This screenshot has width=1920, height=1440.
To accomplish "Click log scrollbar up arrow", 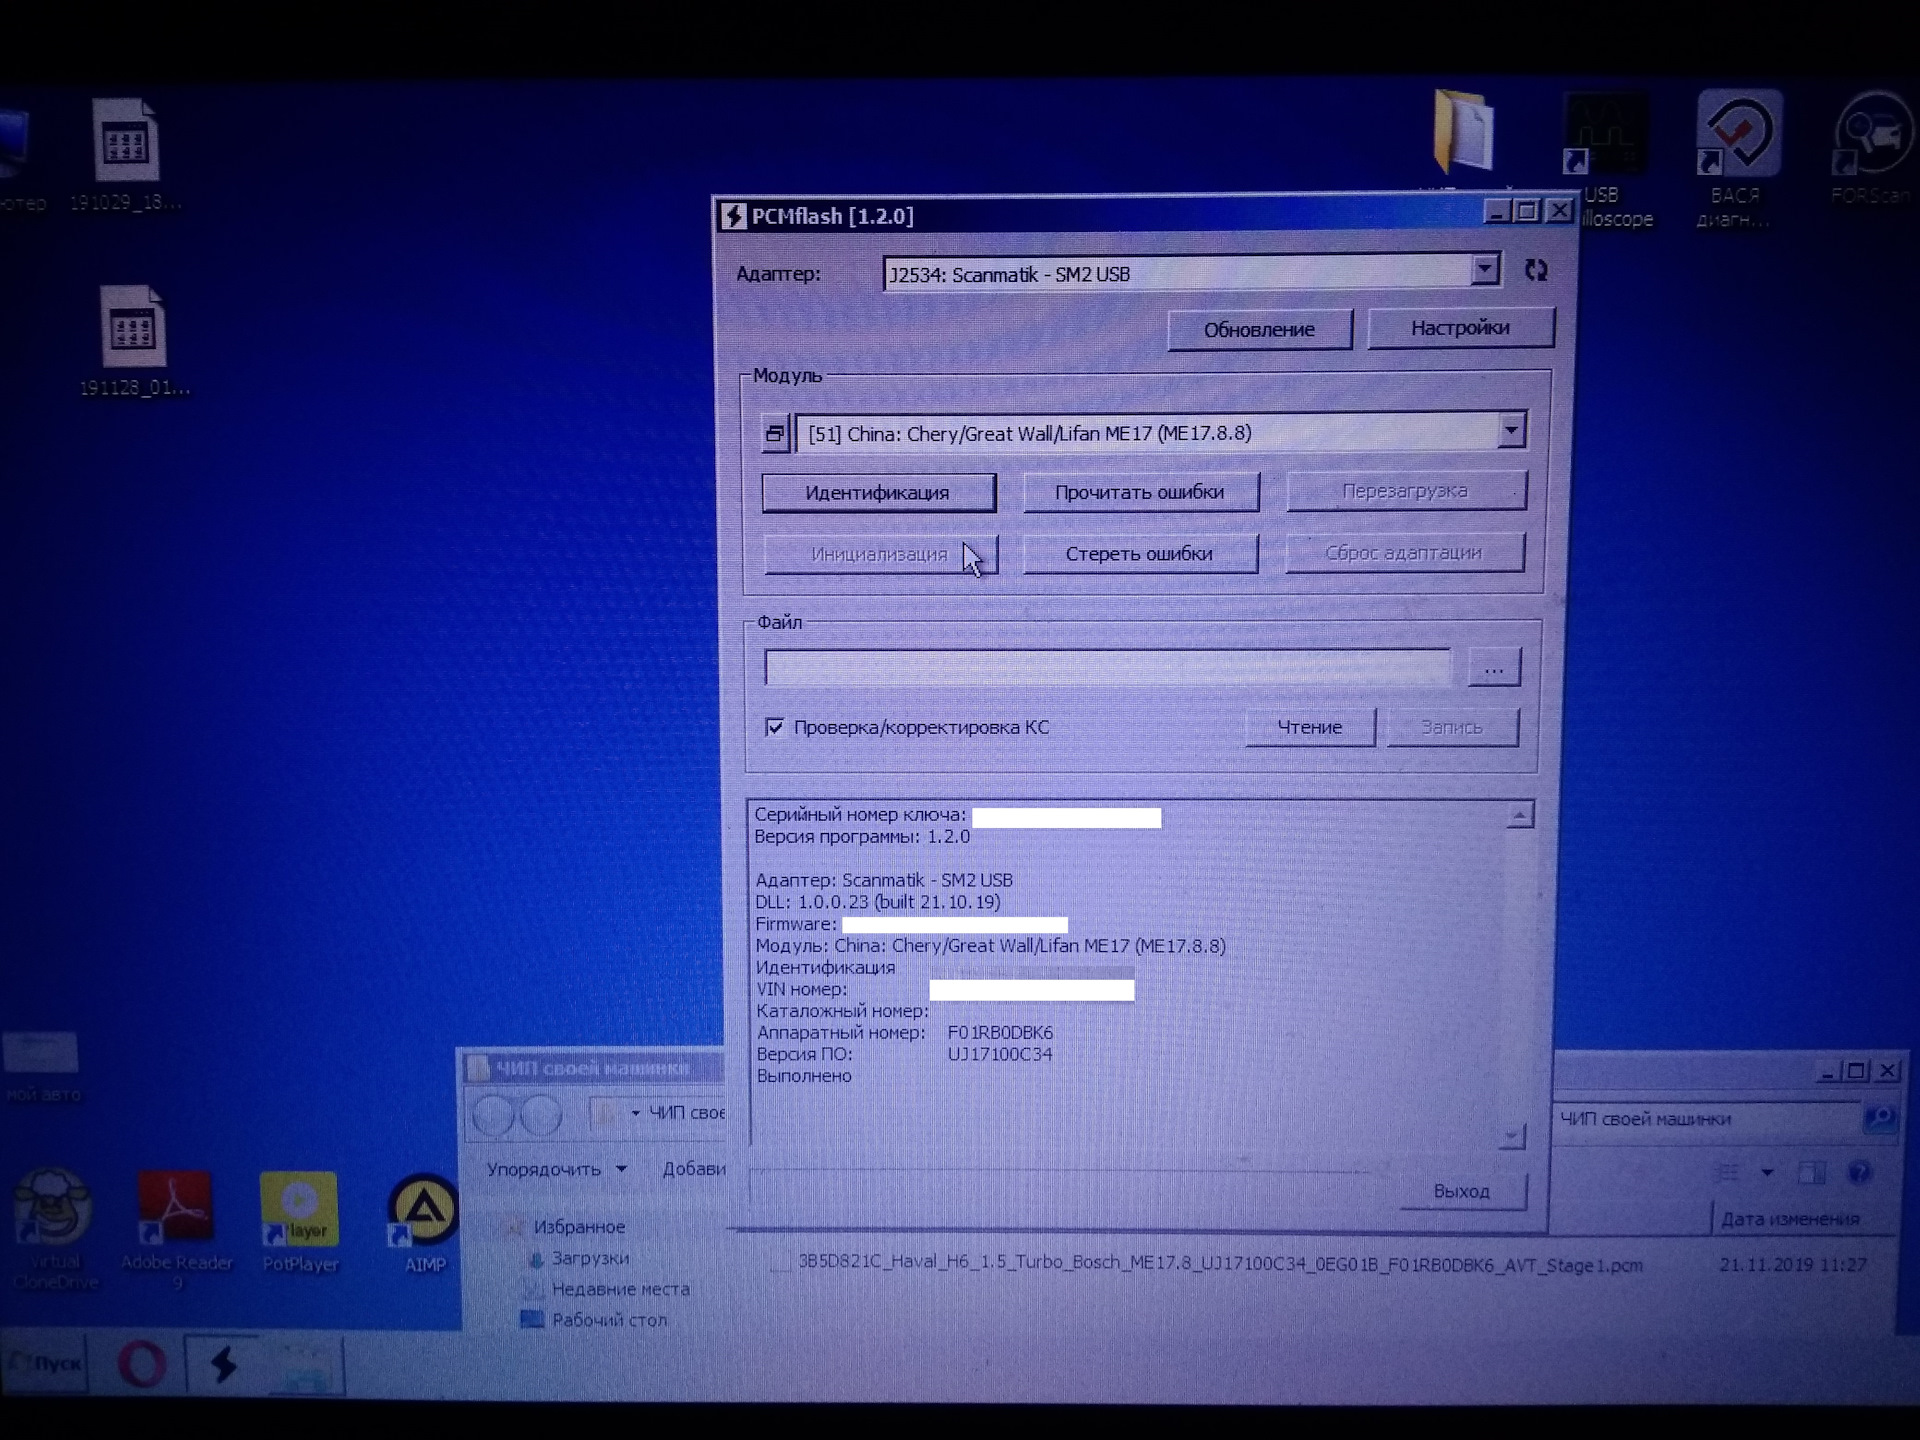I will (1519, 816).
